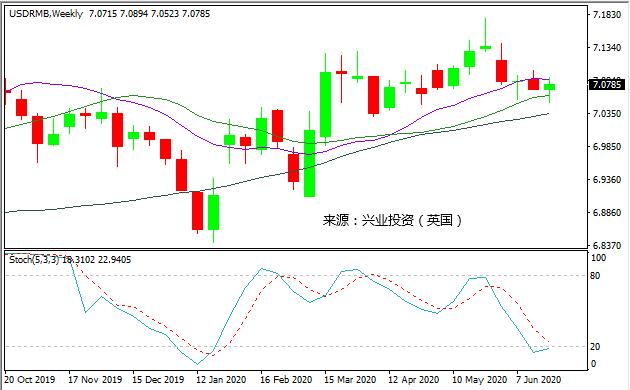This screenshot has width=630, height=390.
Task: Select the highest-wick green candle in May
Action: pyautogui.click(x=485, y=47)
